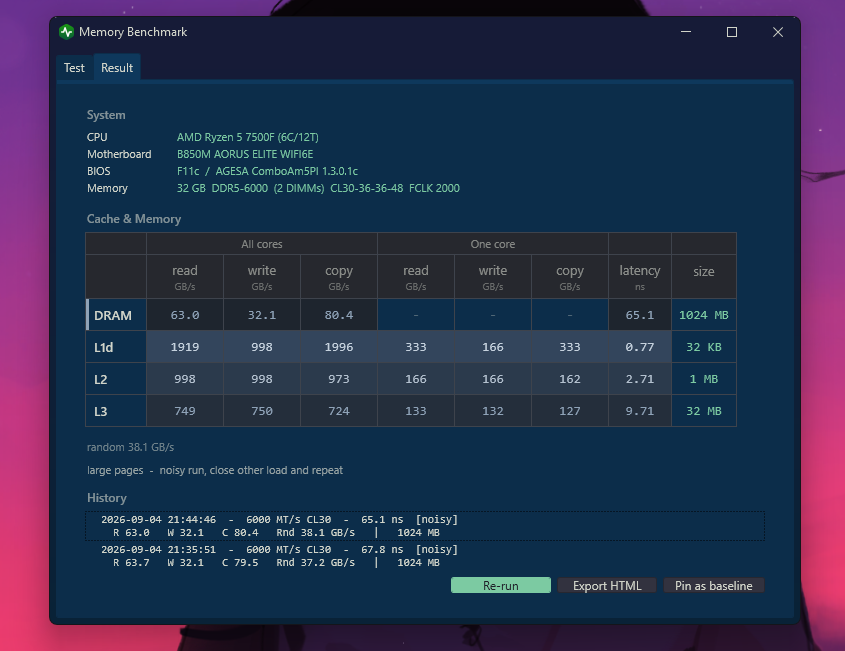
Task: Click the L3 row header
Action: click(116, 411)
